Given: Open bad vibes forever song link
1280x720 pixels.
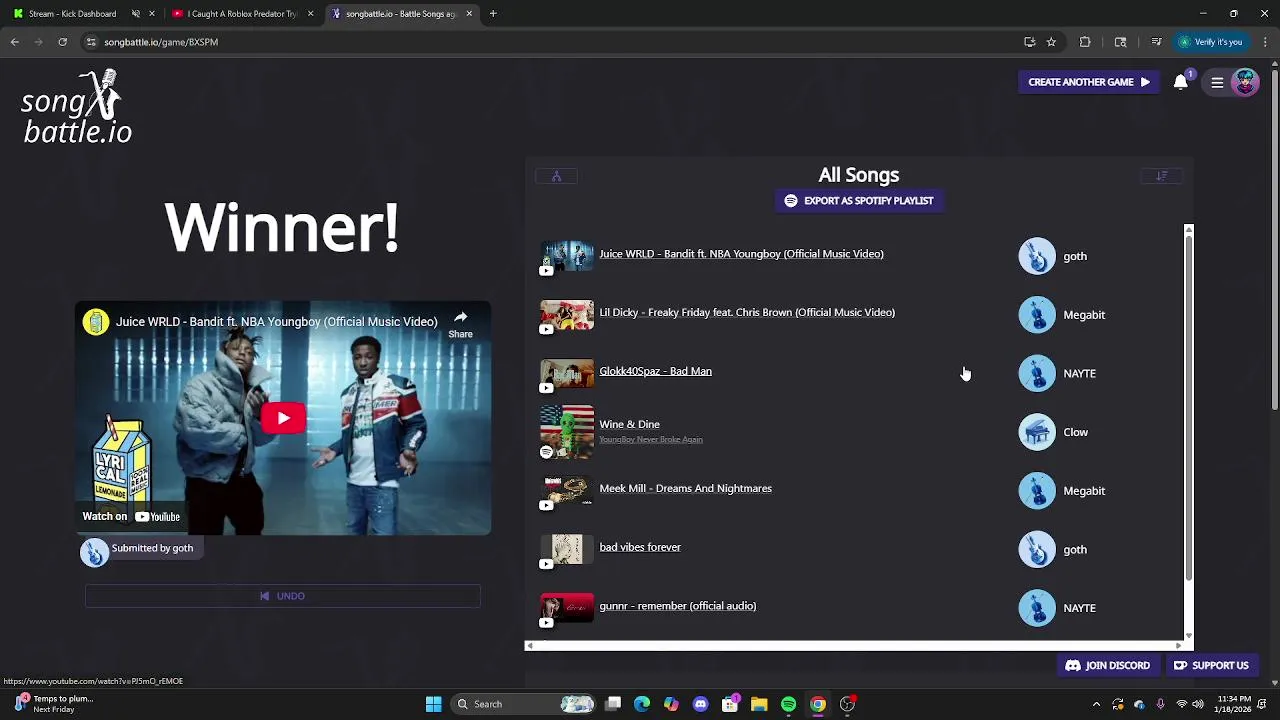Looking at the screenshot, I should click(x=640, y=547).
